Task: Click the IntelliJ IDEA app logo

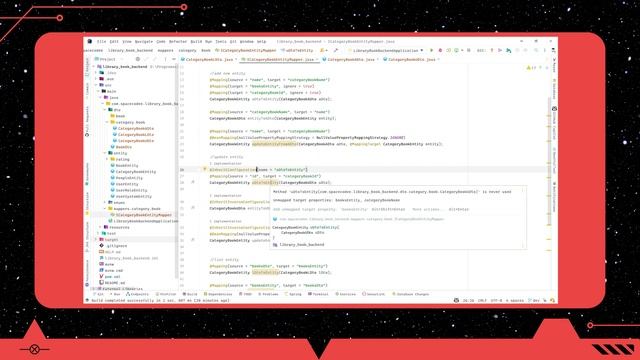Action: (x=90, y=41)
